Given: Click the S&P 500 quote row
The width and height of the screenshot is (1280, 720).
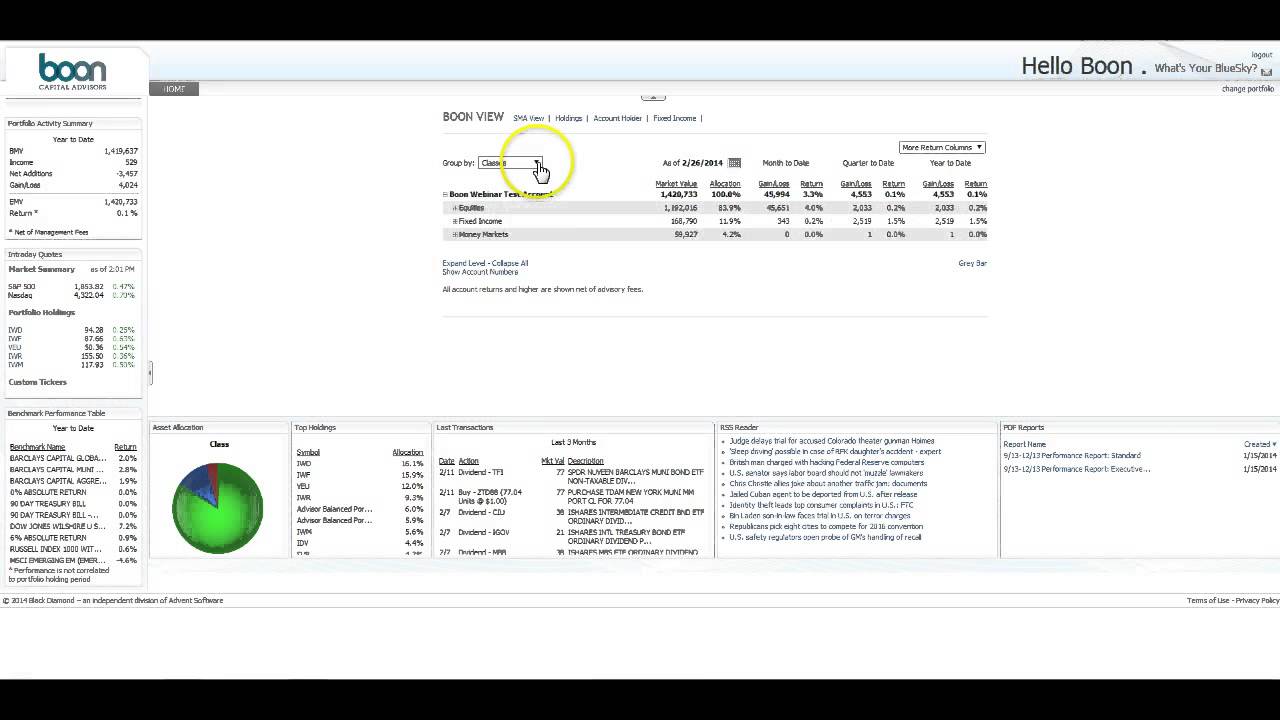Looking at the screenshot, I should [x=72, y=287].
